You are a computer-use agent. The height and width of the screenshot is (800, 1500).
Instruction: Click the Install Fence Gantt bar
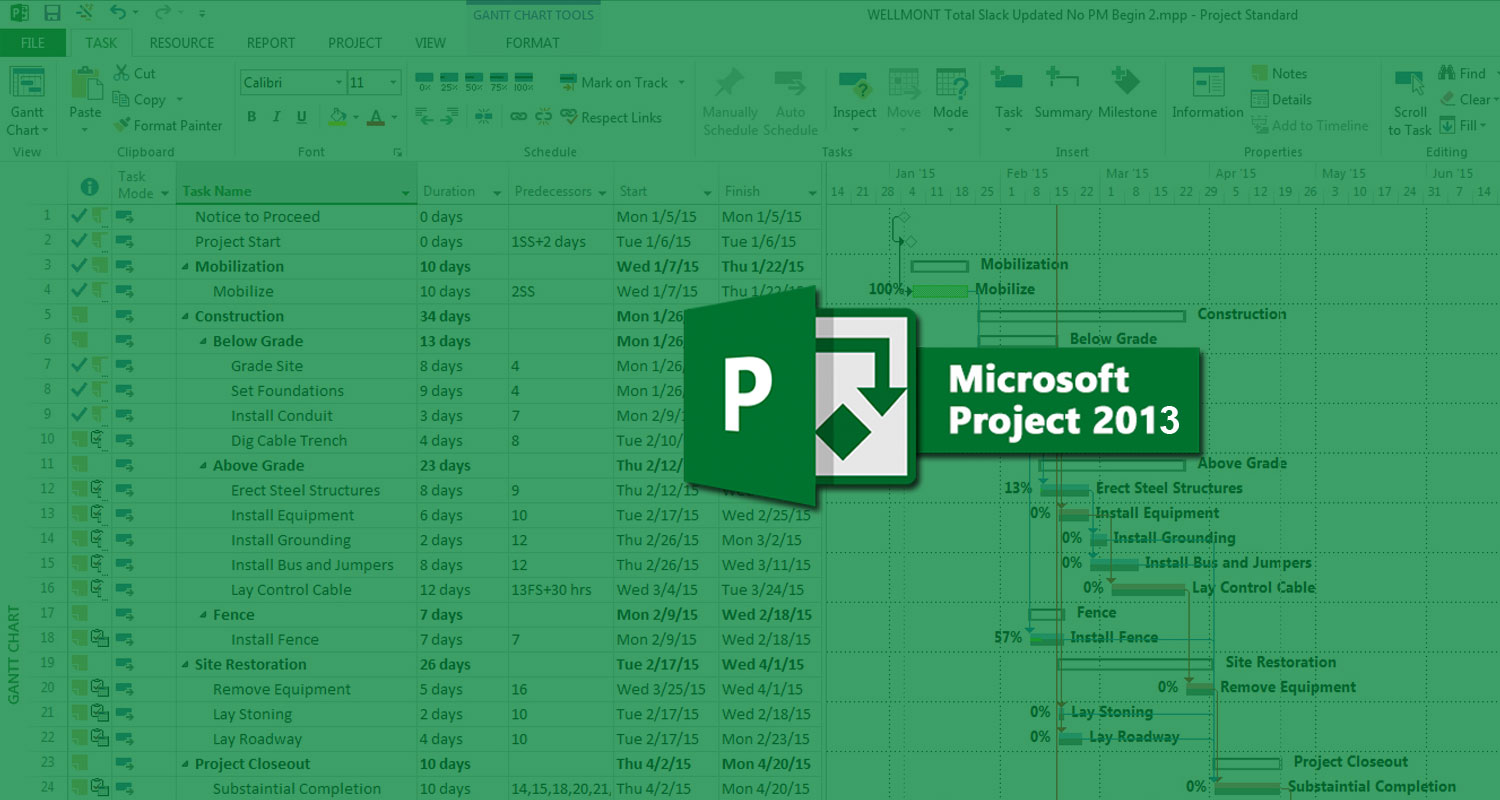click(x=1047, y=638)
